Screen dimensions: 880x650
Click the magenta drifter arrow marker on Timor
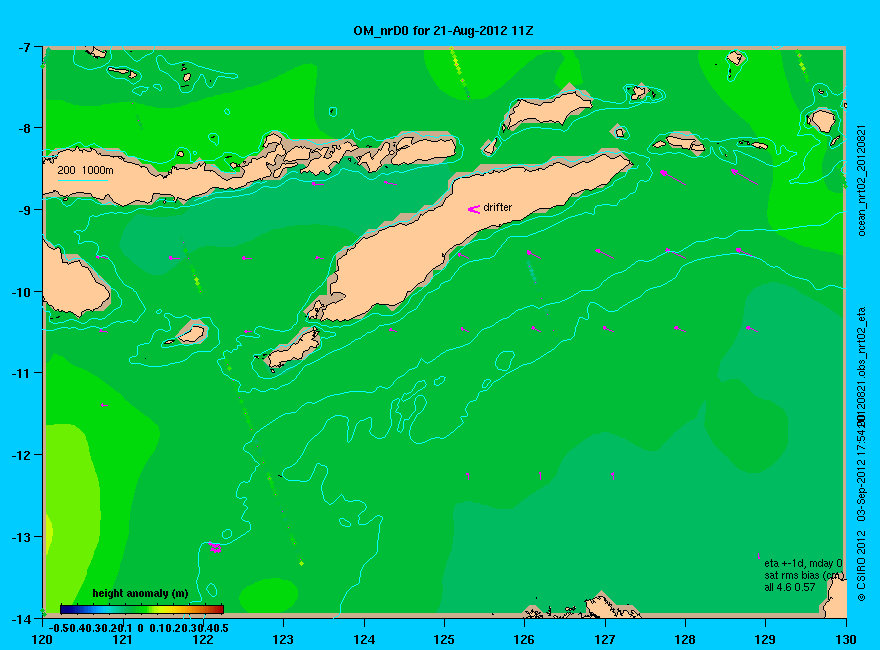pyautogui.click(x=474, y=209)
